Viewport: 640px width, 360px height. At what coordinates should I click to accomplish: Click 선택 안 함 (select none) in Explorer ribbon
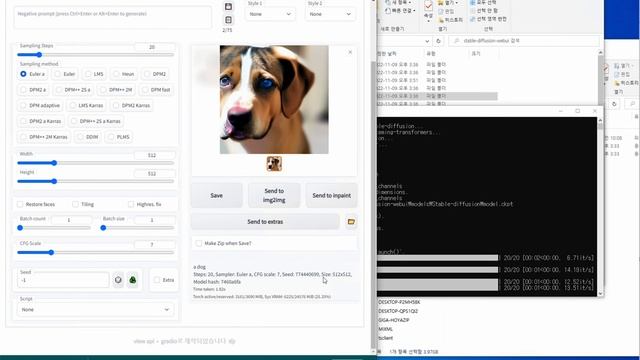coord(484,11)
